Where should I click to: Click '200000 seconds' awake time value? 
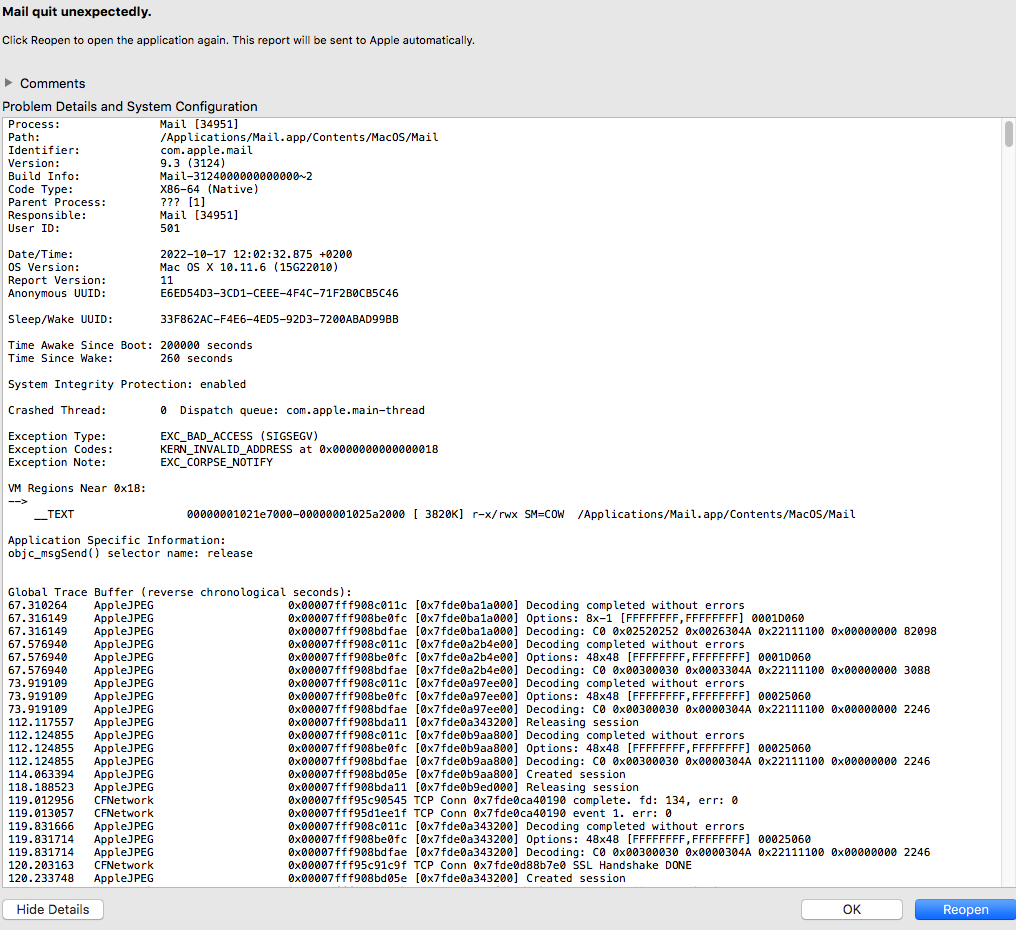tap(206, 345)
